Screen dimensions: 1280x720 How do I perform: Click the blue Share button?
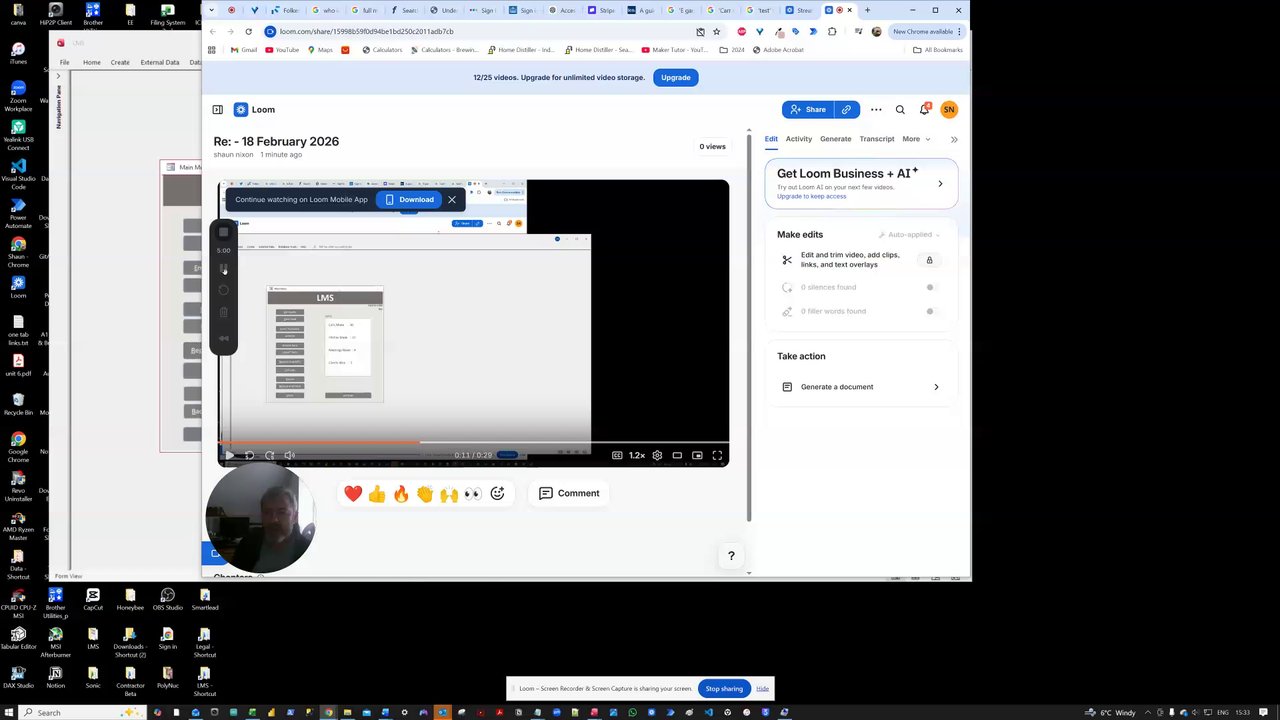(808, 110)
